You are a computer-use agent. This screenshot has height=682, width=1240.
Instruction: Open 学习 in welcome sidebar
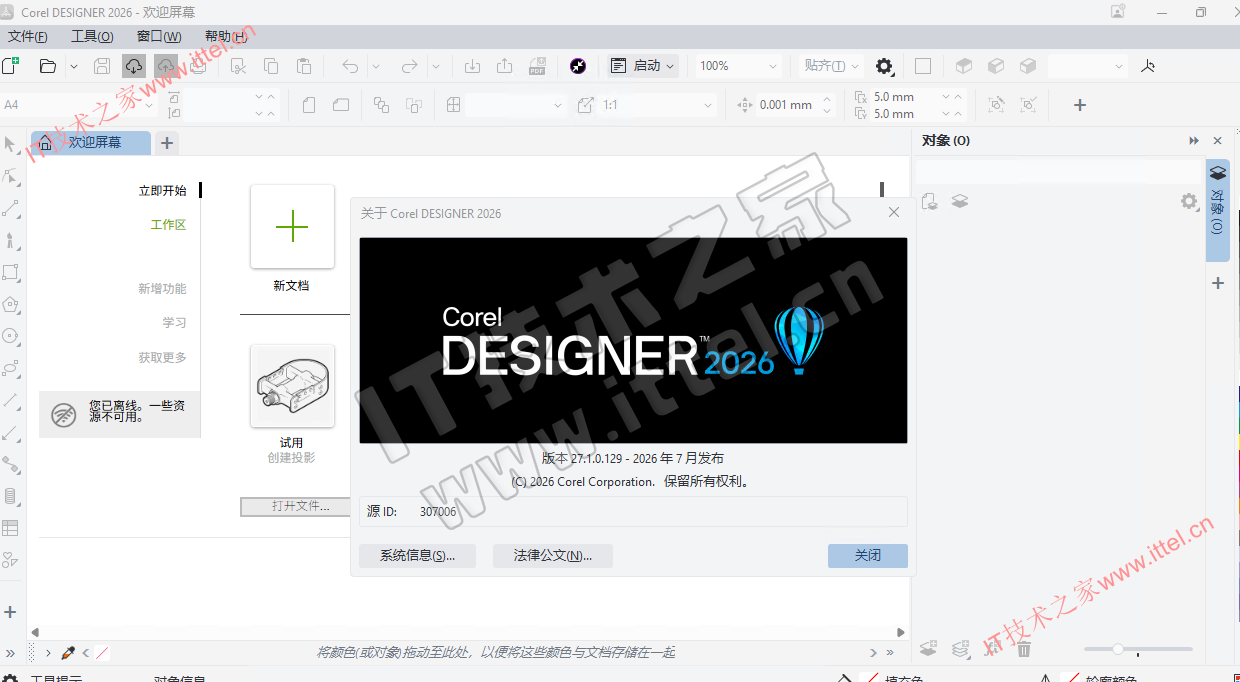click(174, 323)
